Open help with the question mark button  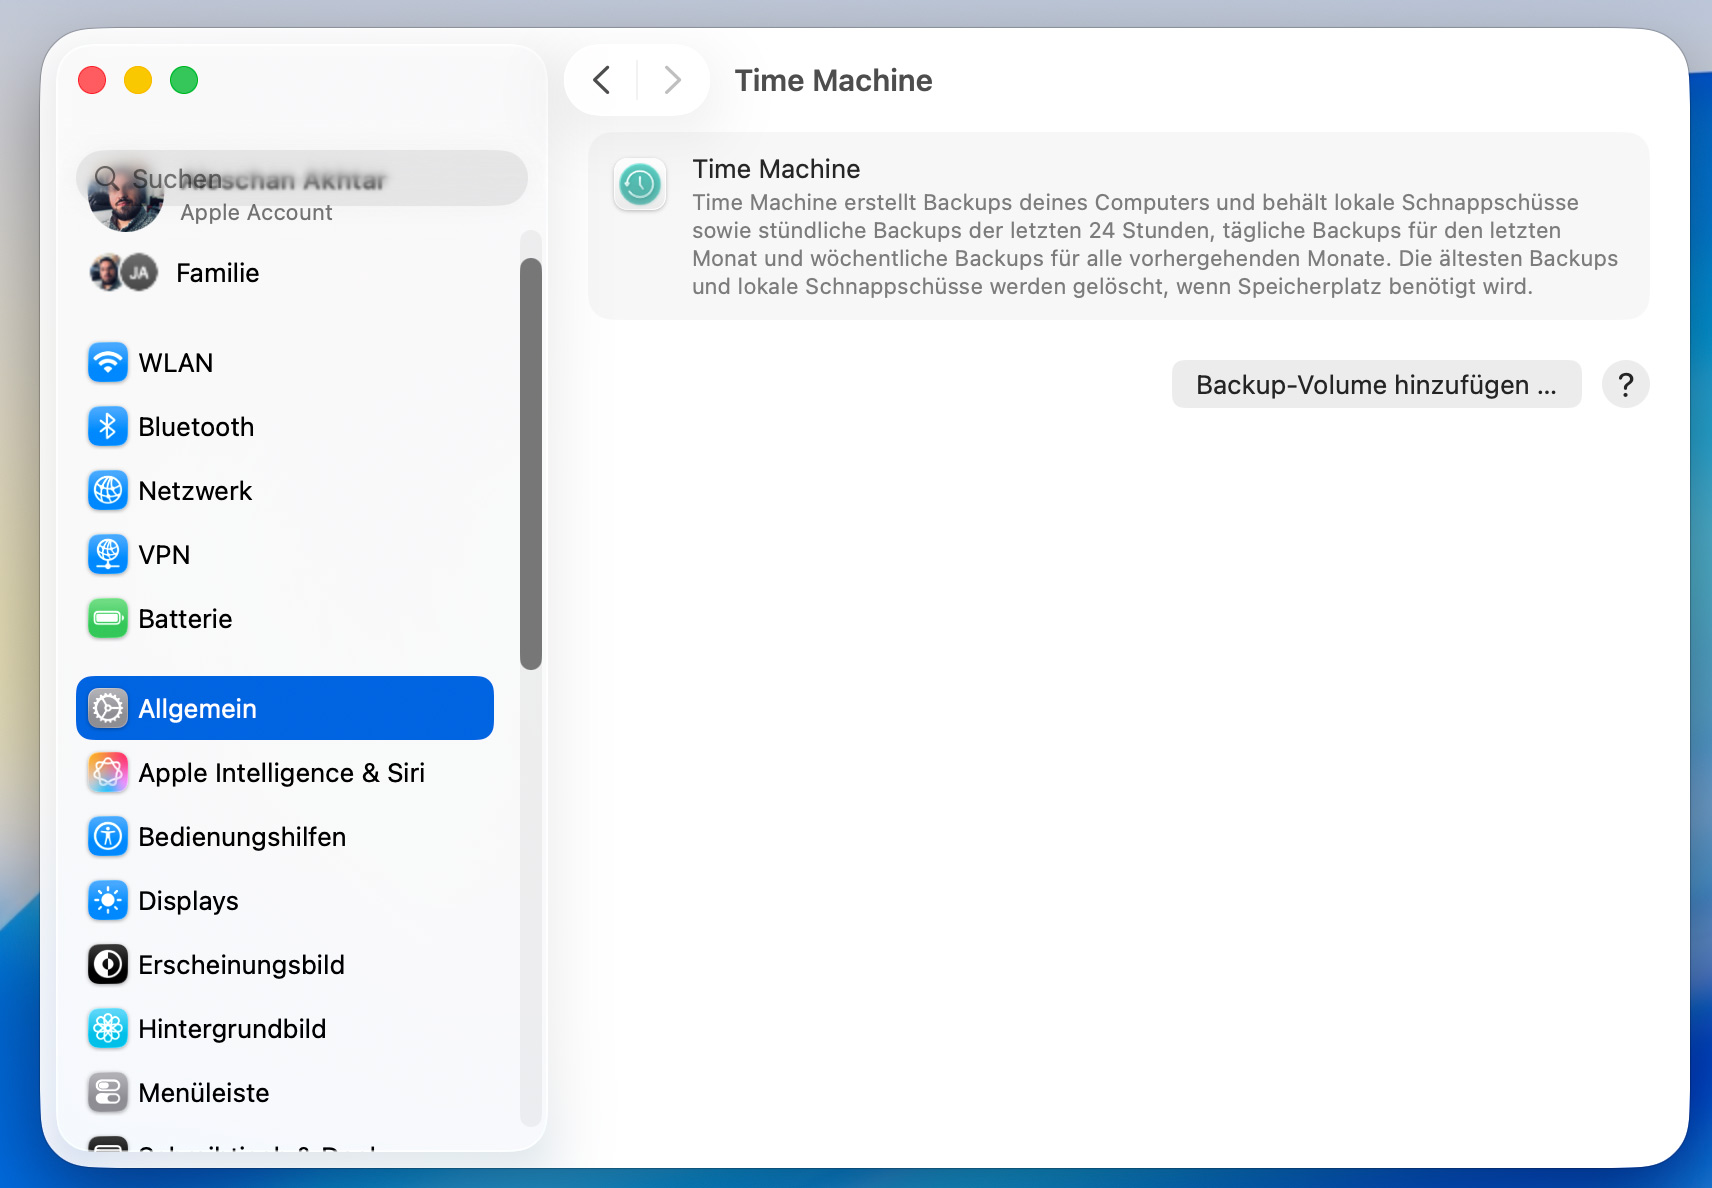pyautogui.click(x=1625, y=384)
